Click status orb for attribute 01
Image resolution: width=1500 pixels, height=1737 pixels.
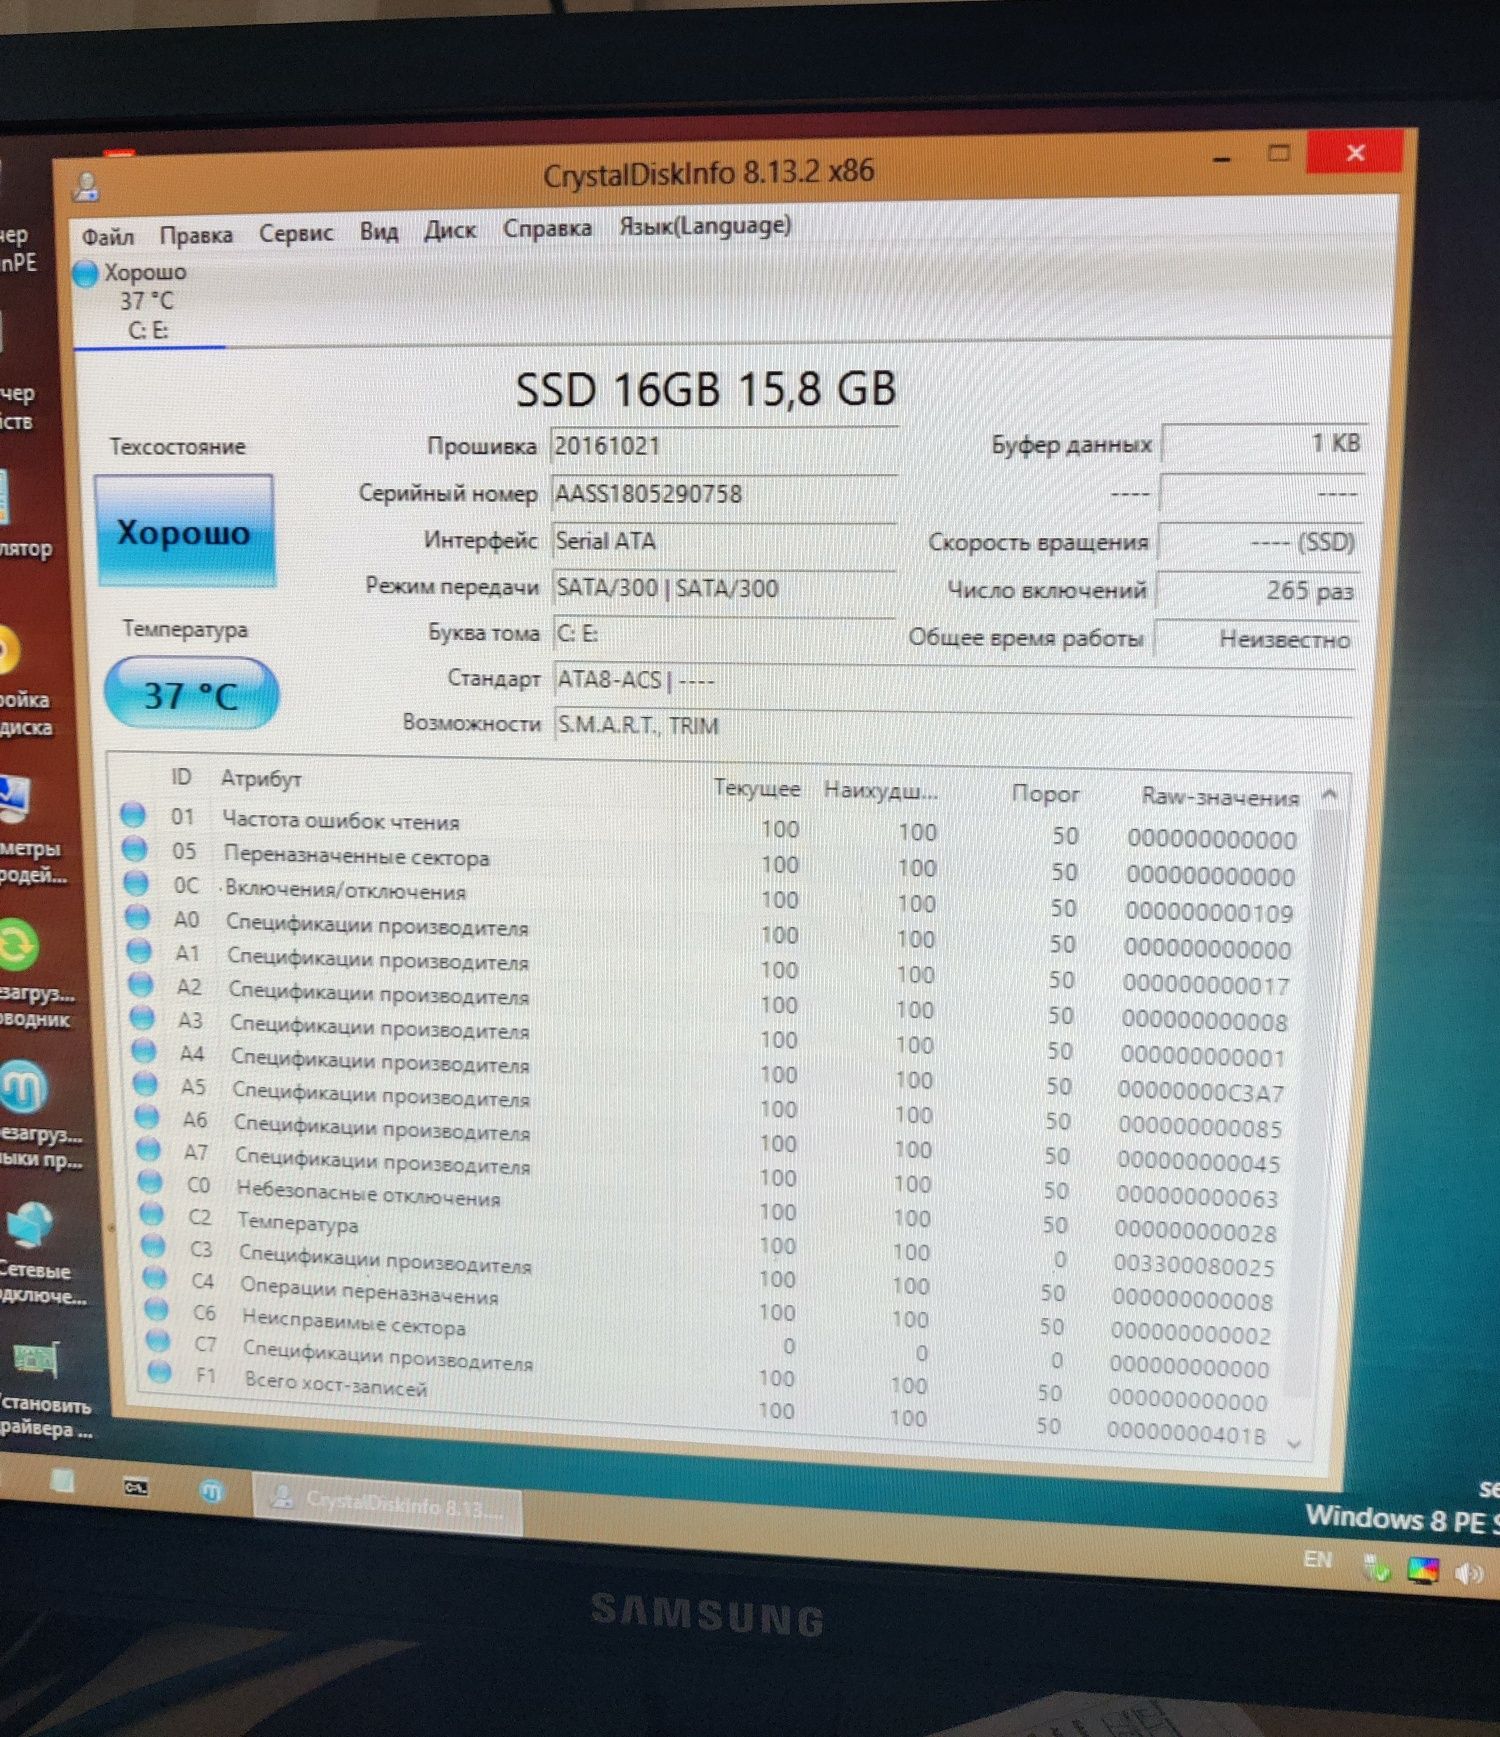[x=133, y=814]
